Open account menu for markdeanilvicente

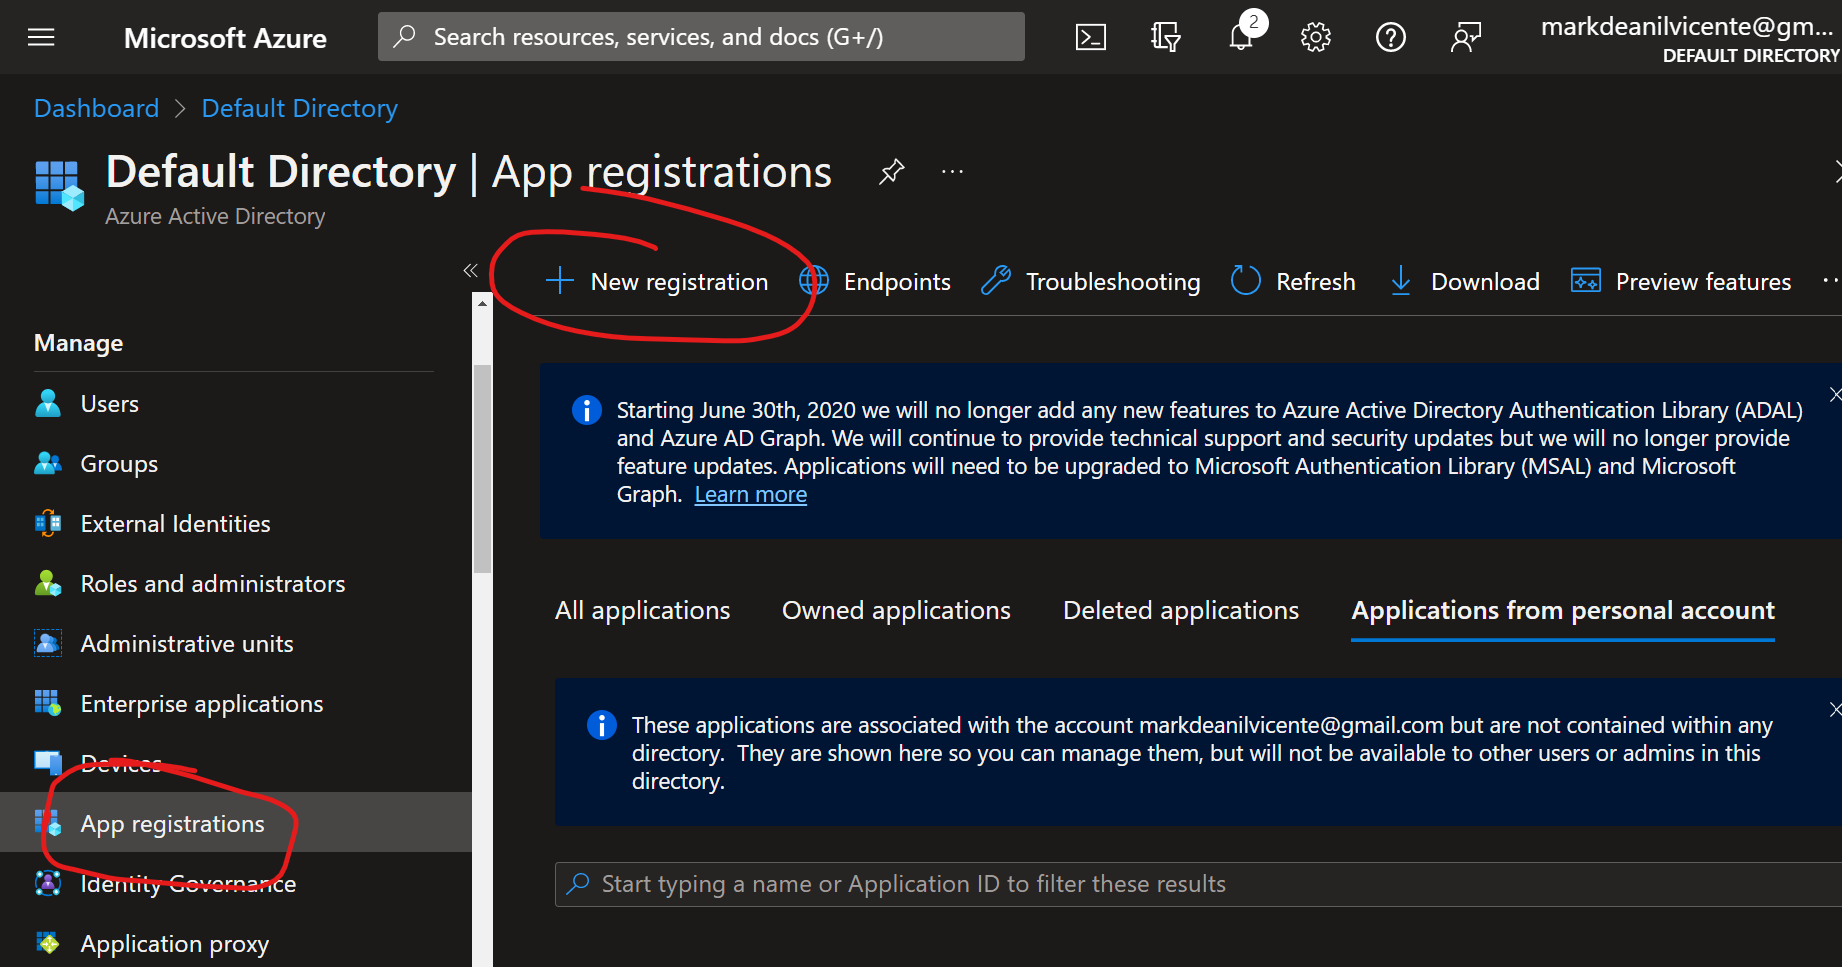click(x=1690, y=38)
